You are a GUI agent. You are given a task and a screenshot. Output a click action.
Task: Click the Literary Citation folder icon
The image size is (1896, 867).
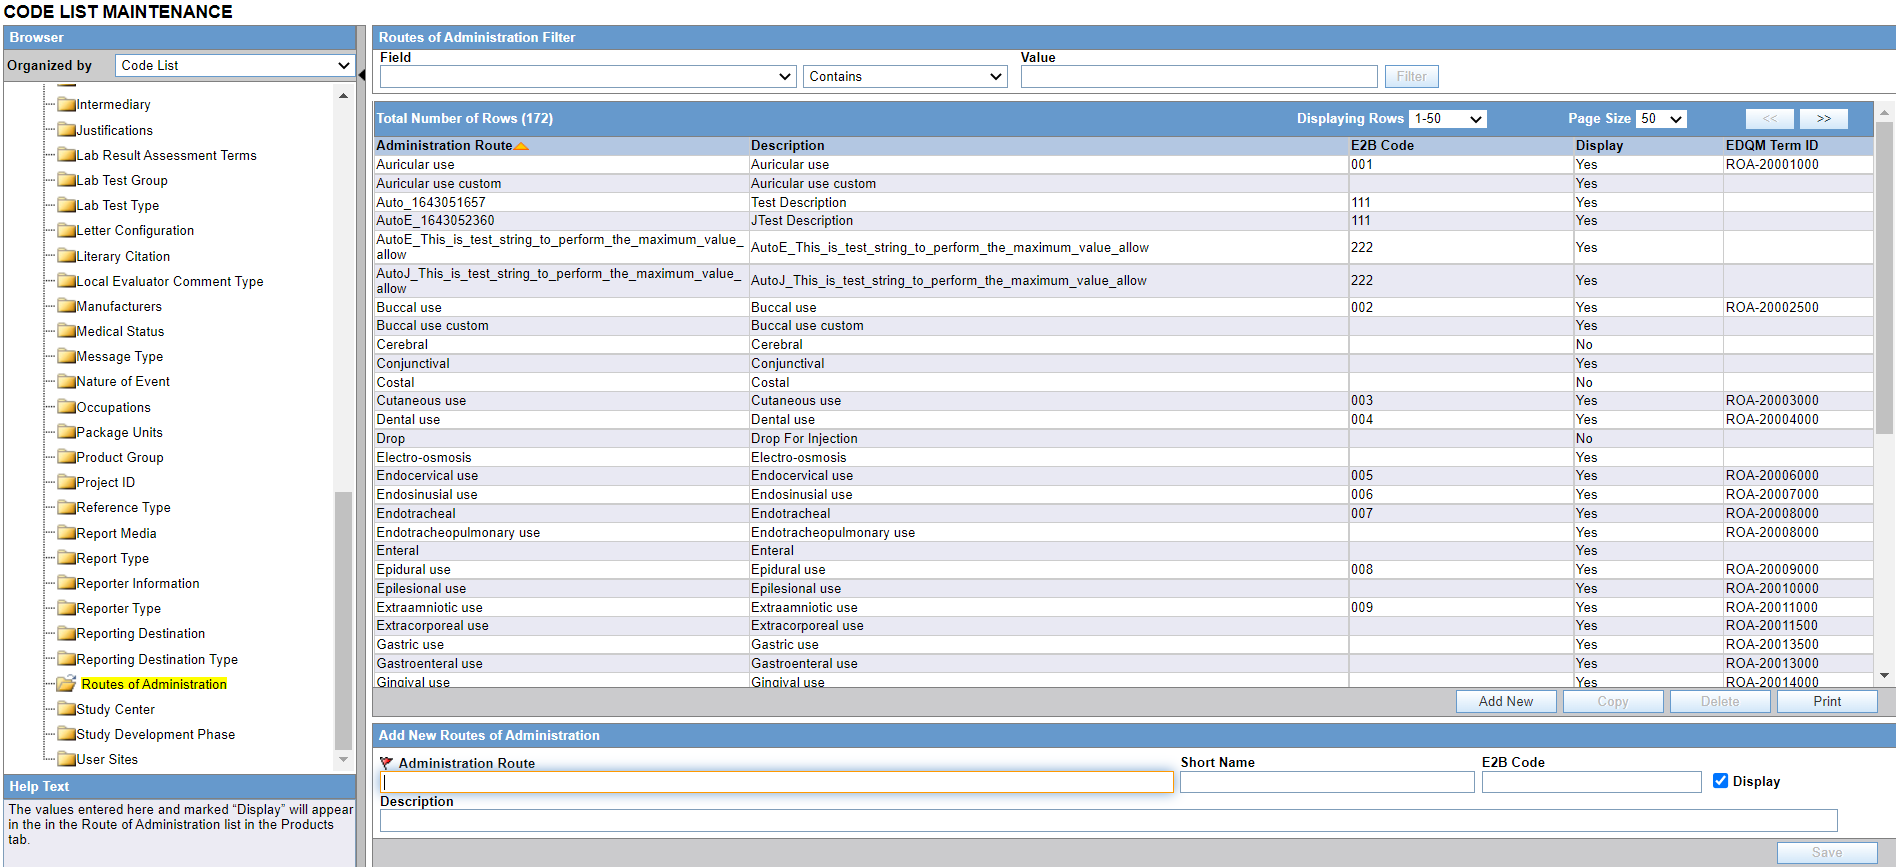tap(67, 256)
